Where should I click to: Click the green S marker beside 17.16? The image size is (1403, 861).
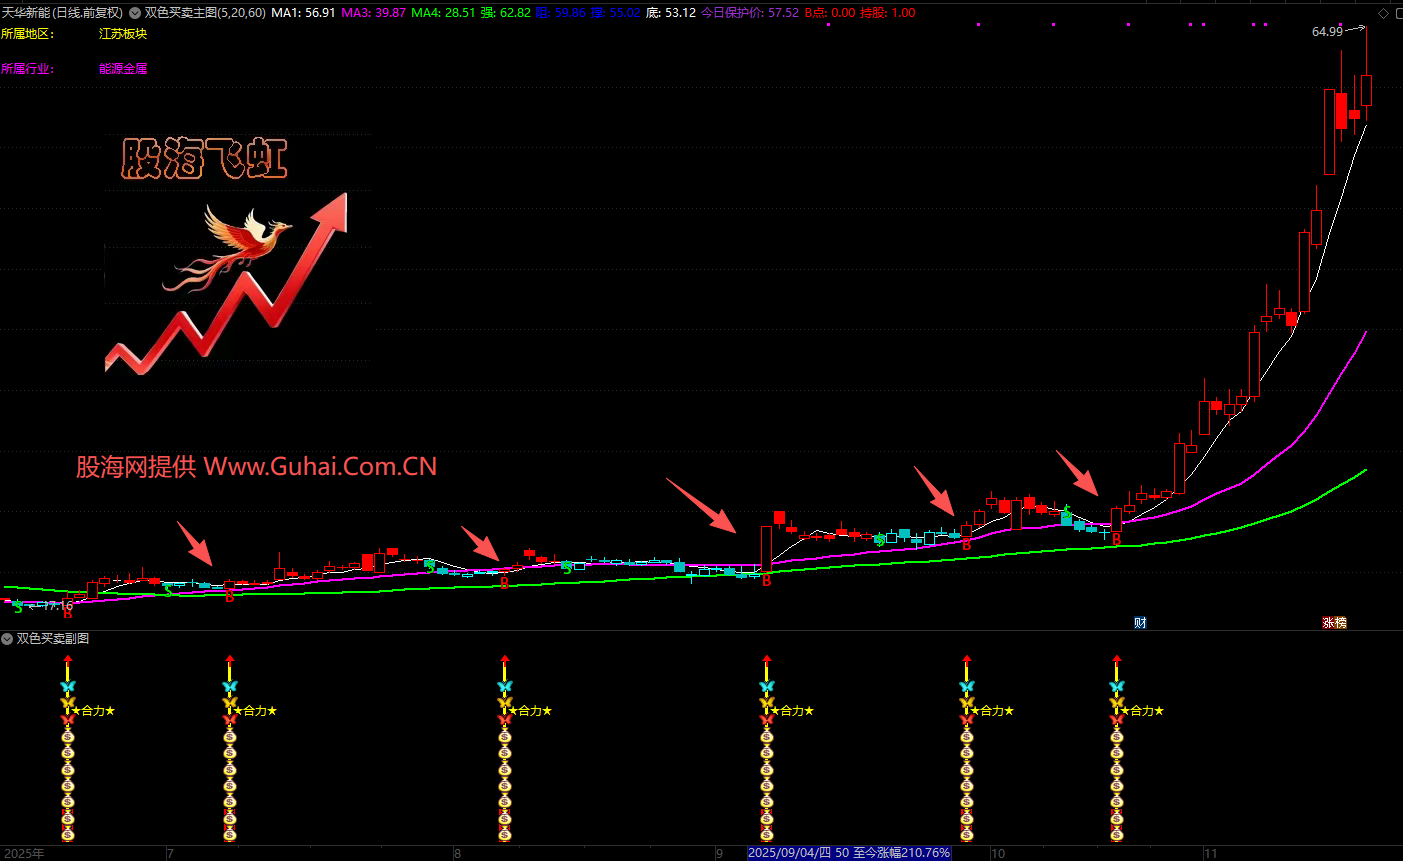[17, 607]
